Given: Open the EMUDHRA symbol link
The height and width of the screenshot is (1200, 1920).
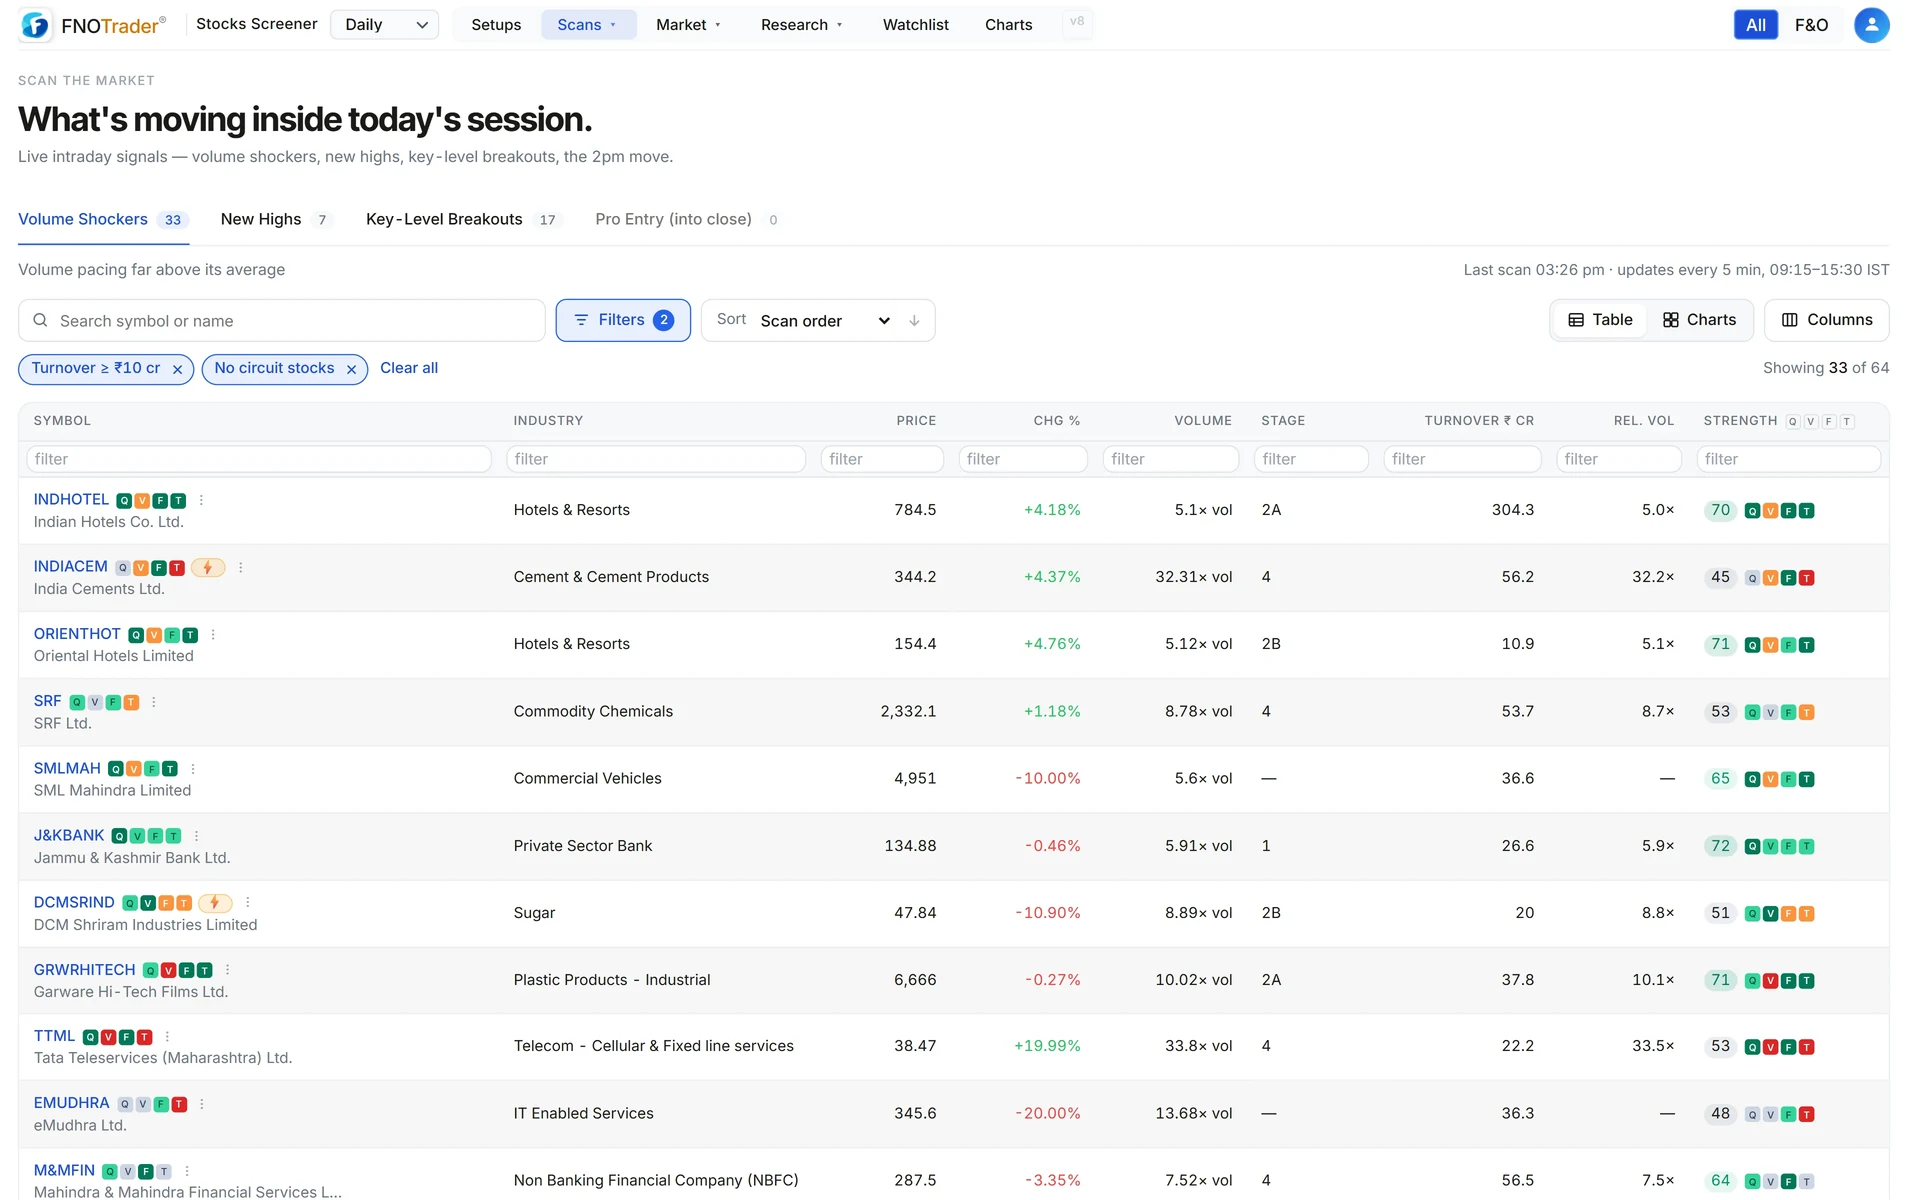Looking at the screenshot, I should [x=71, y=1103].
